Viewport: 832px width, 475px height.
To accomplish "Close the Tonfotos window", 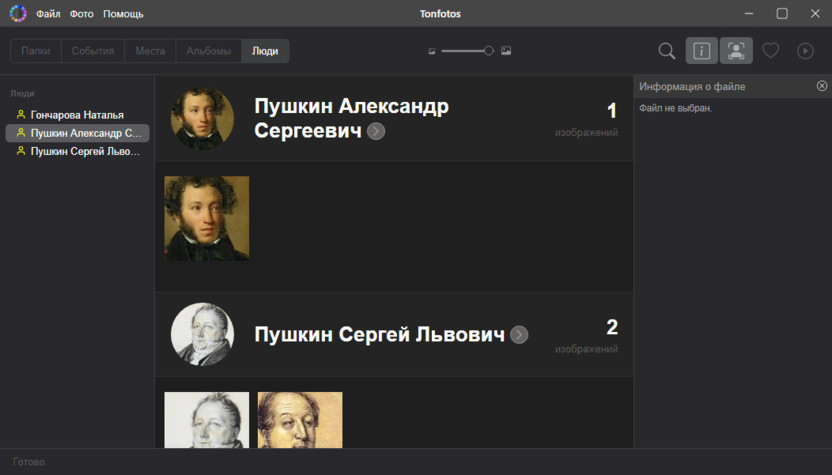I will click(x=816, y=13).
